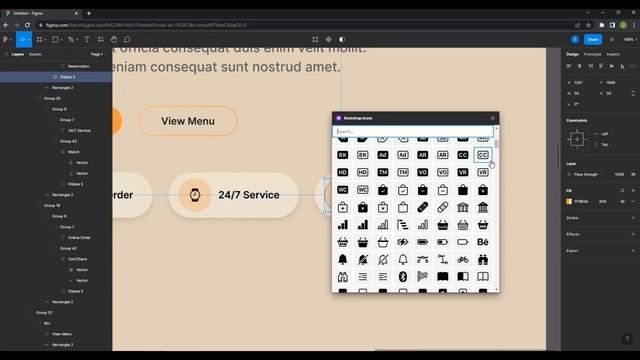The height and width of the screenshot is (360, 640).
Task: Click the plugin icon list scrollbar
Action: 496,144
